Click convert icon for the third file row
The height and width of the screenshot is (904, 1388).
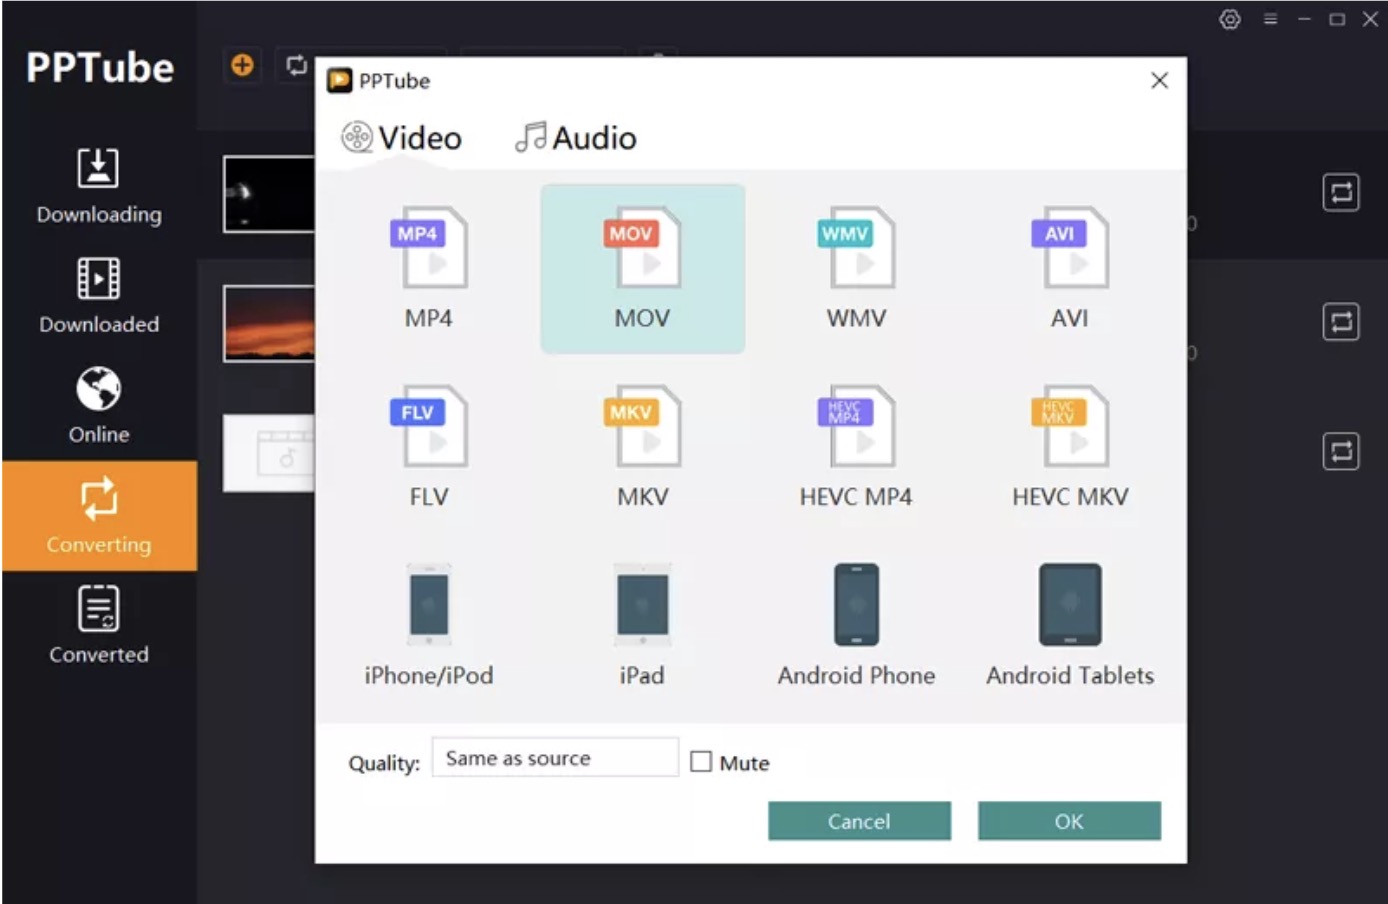(x=1341, y=451)
